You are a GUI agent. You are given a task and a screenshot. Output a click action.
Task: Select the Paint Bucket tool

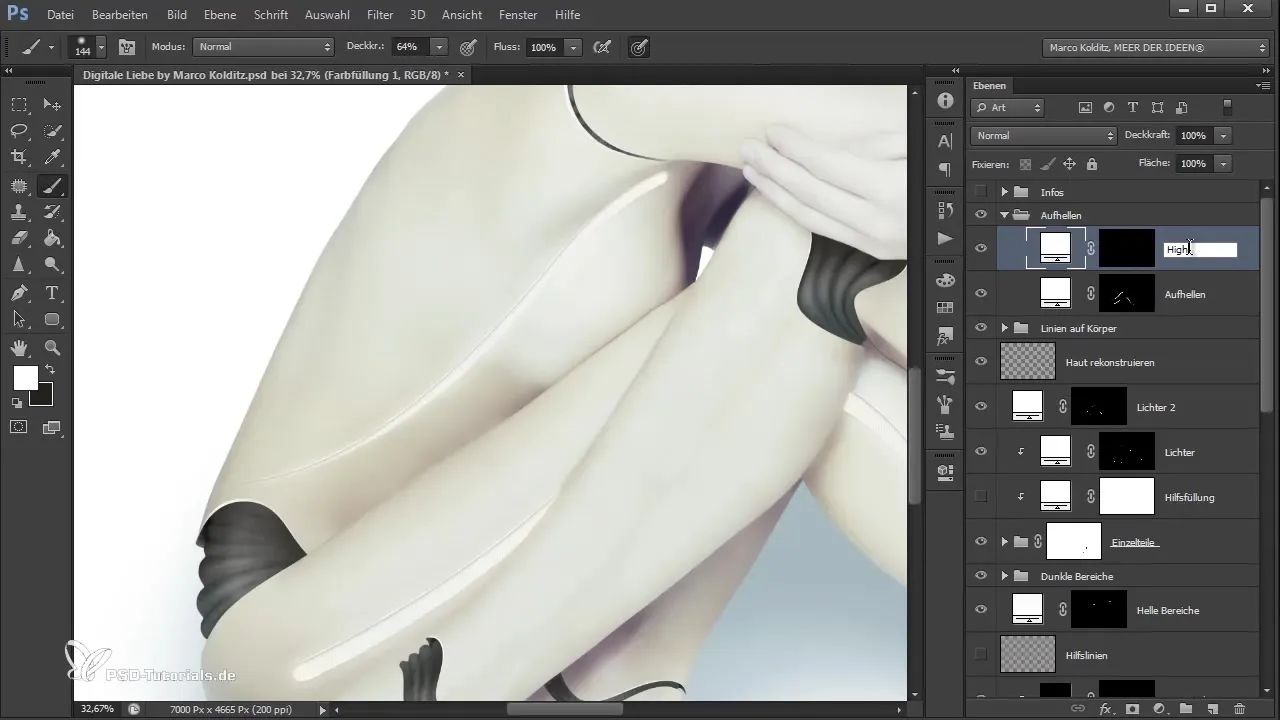(53, 239)
